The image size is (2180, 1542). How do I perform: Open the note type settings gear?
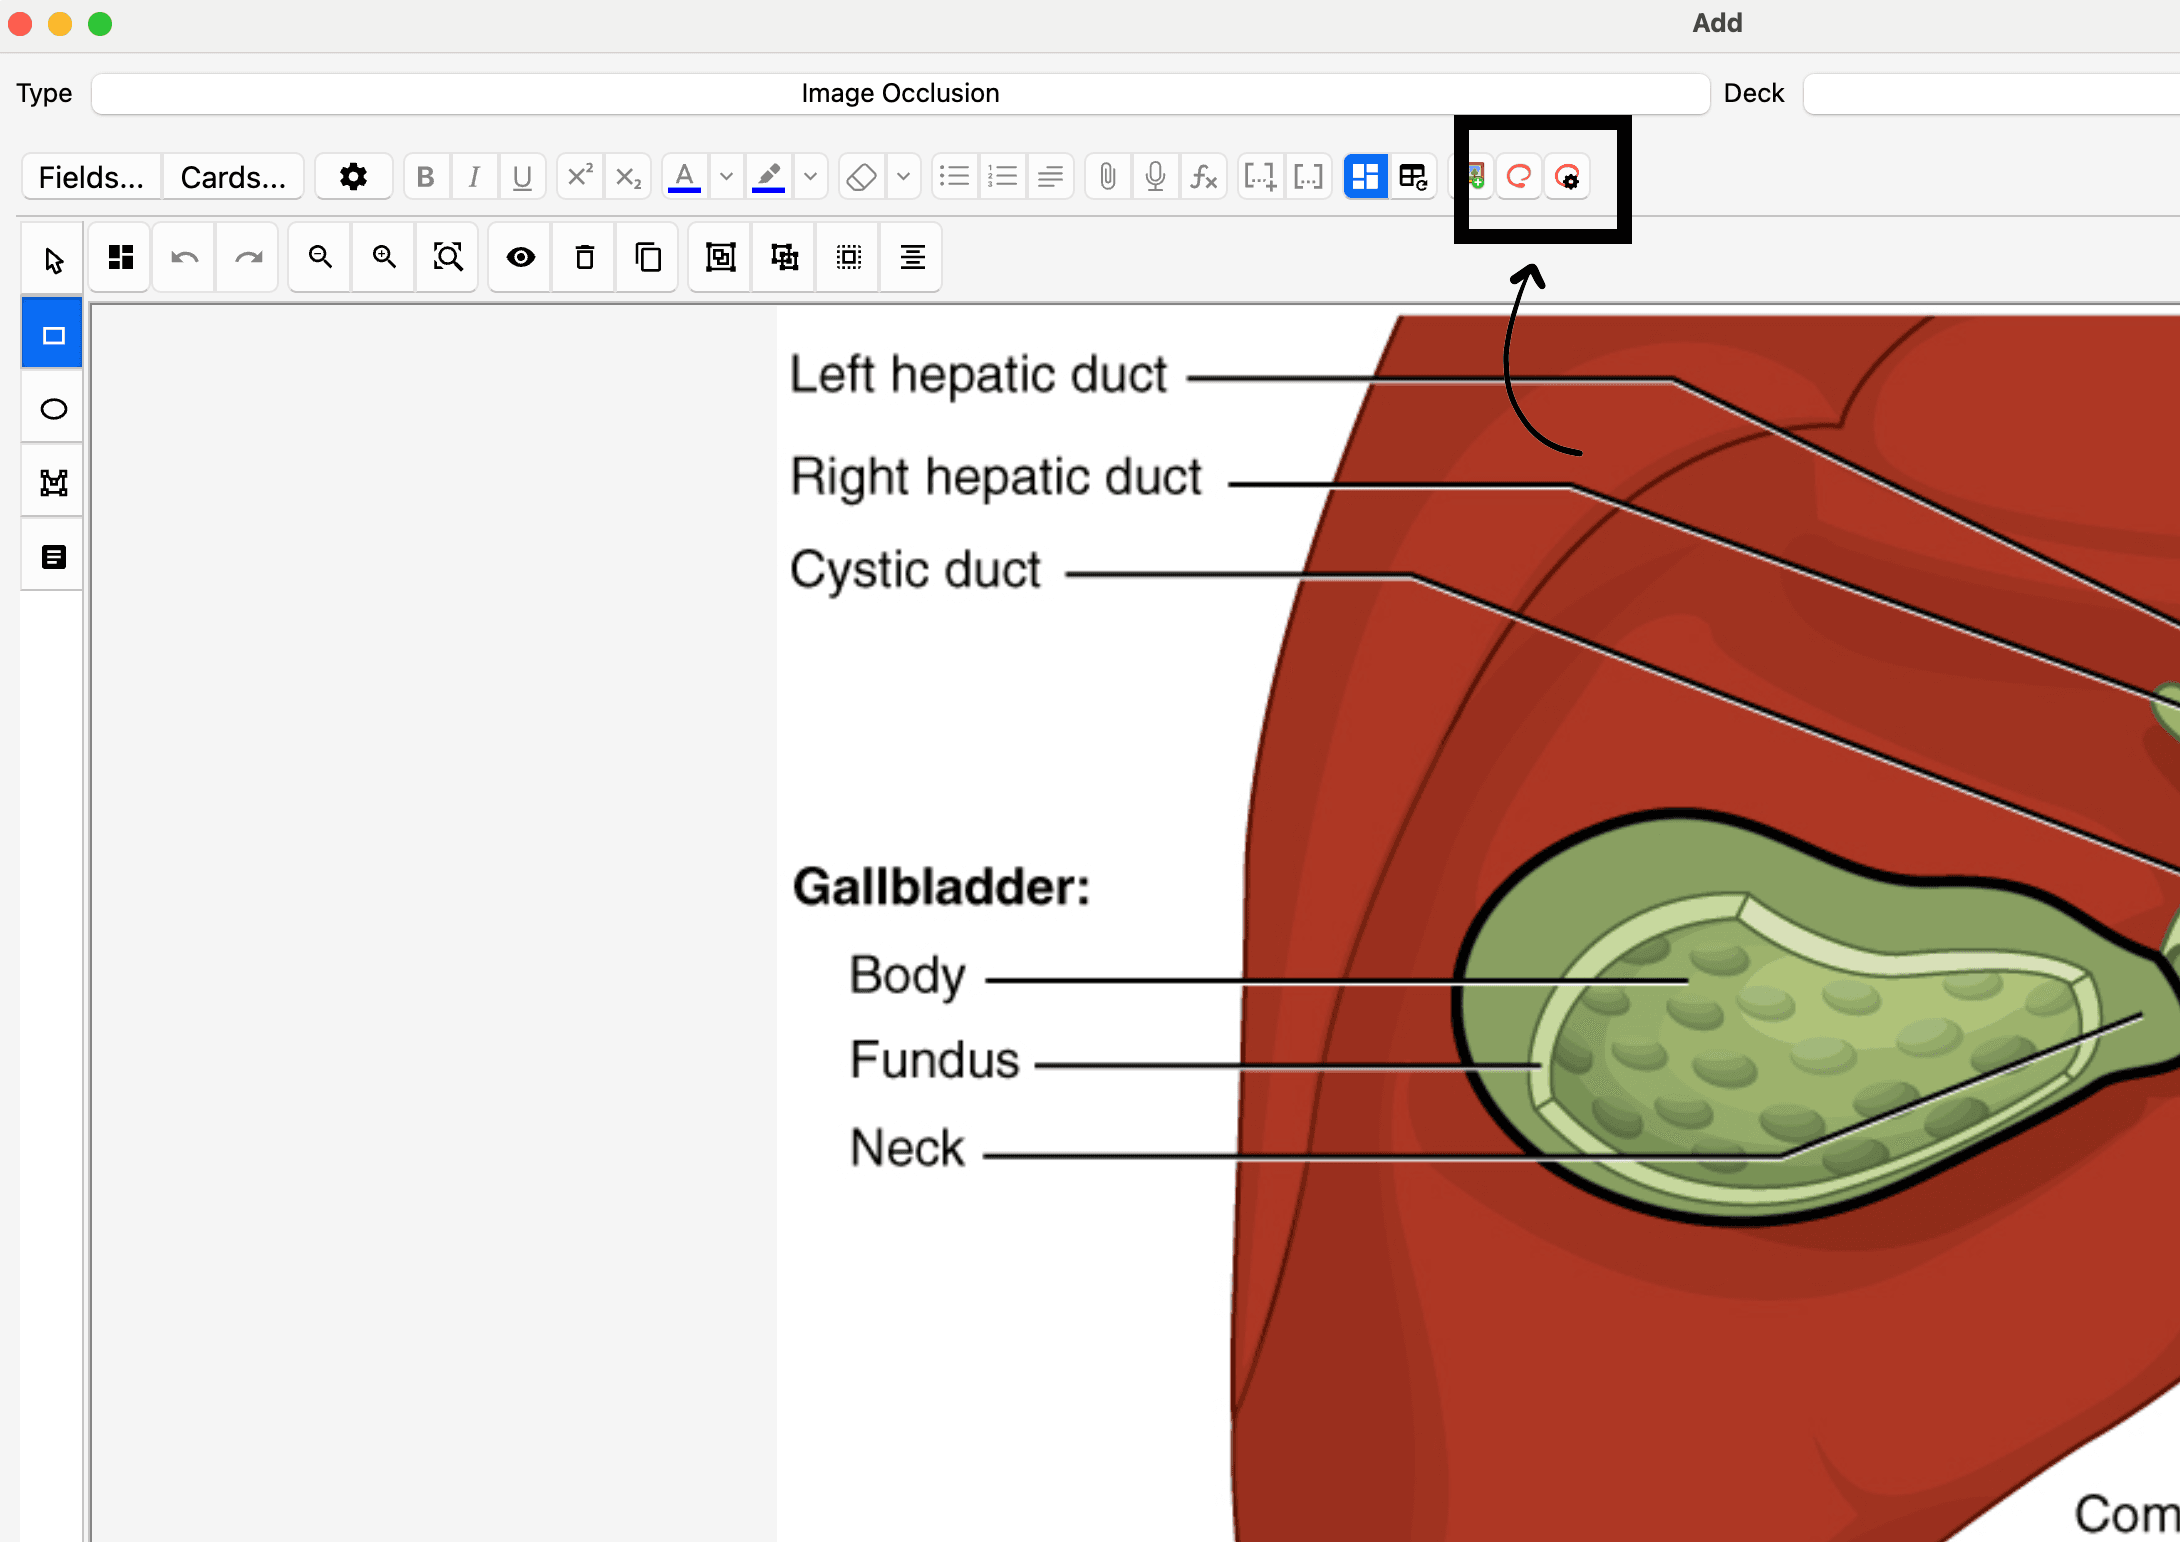(353, 177)
